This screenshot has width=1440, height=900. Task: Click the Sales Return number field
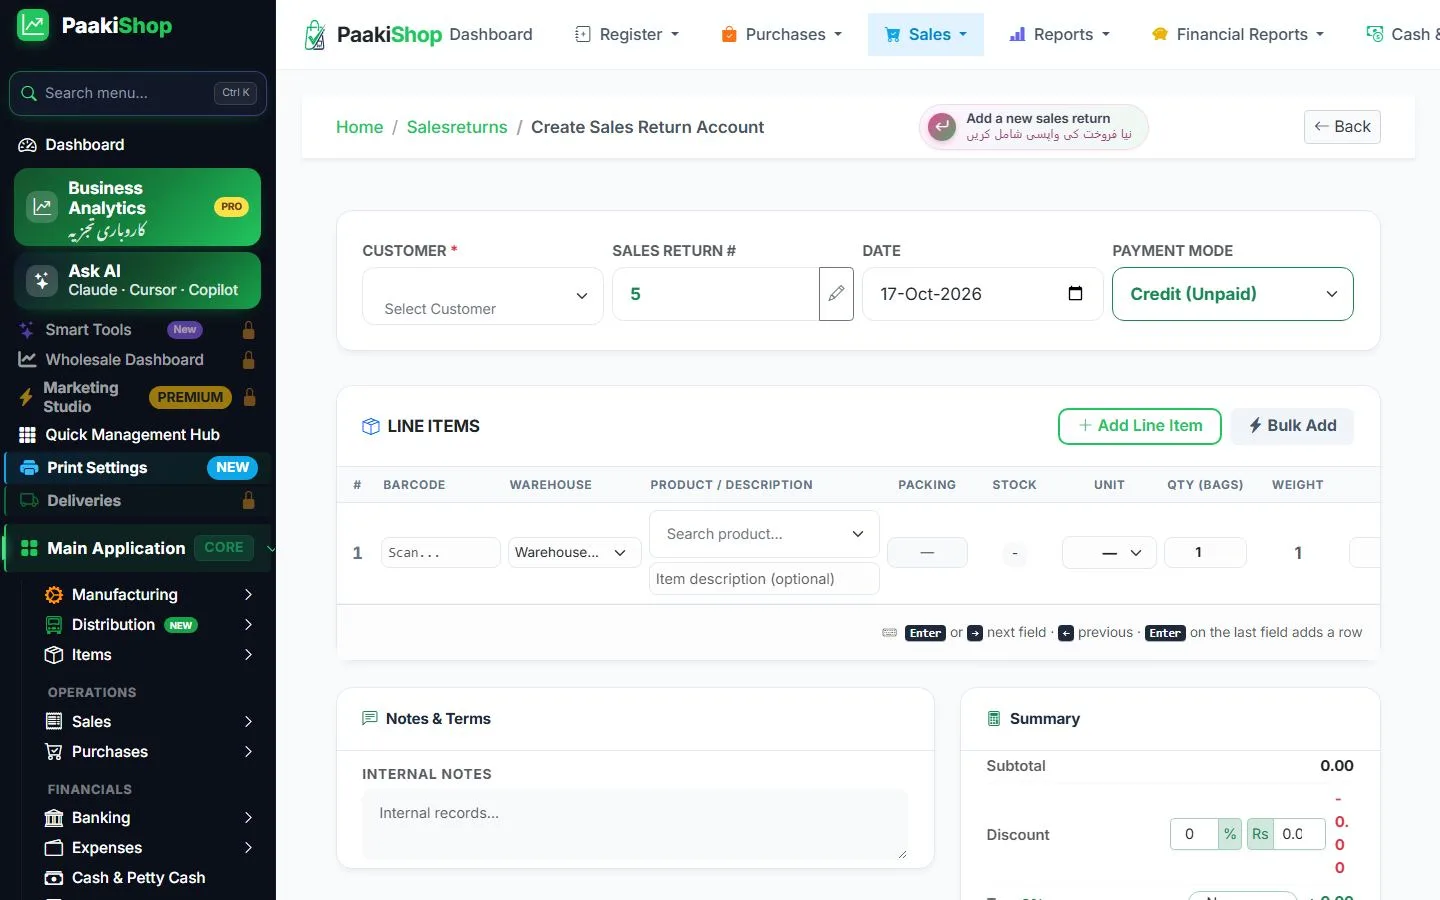point(716,294)
